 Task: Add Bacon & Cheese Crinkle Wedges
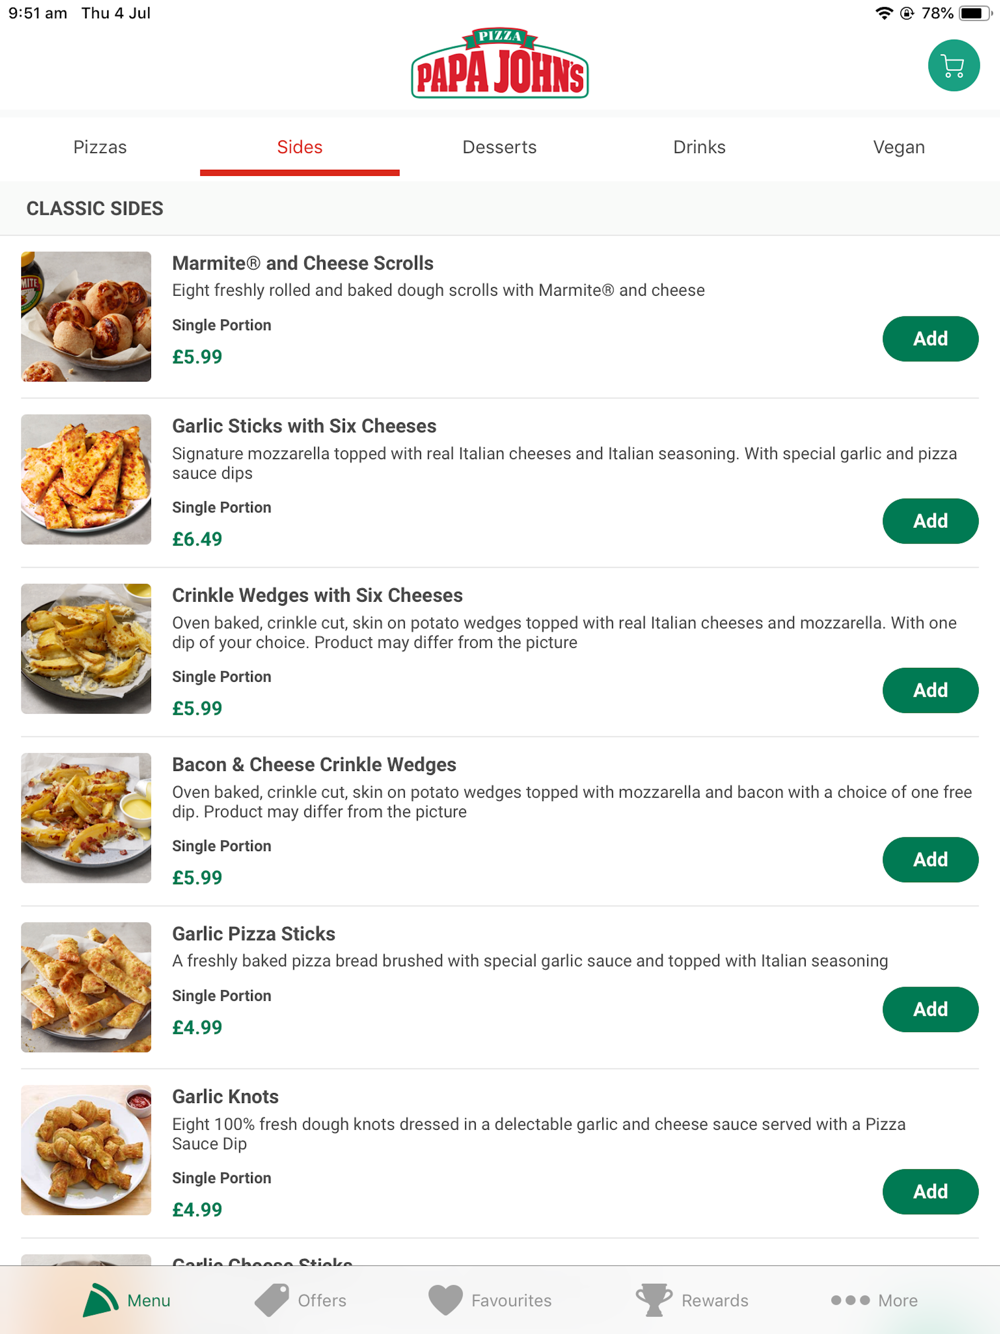(x=930, y=860)
